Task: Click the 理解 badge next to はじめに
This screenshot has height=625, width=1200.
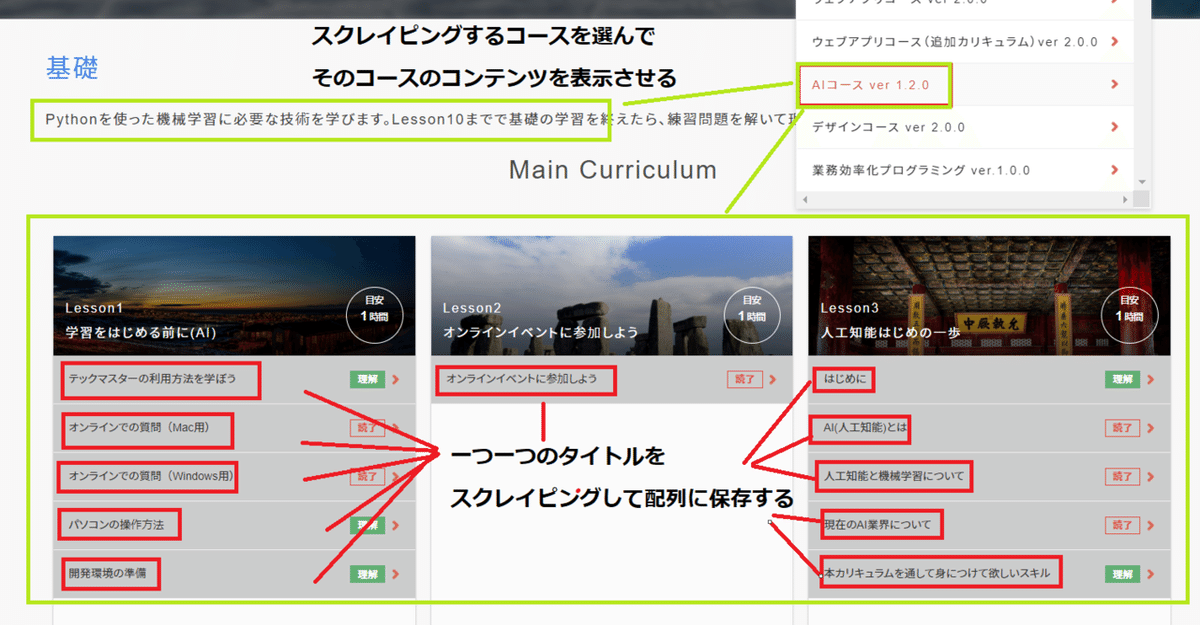Action: tap(1122, 380)
